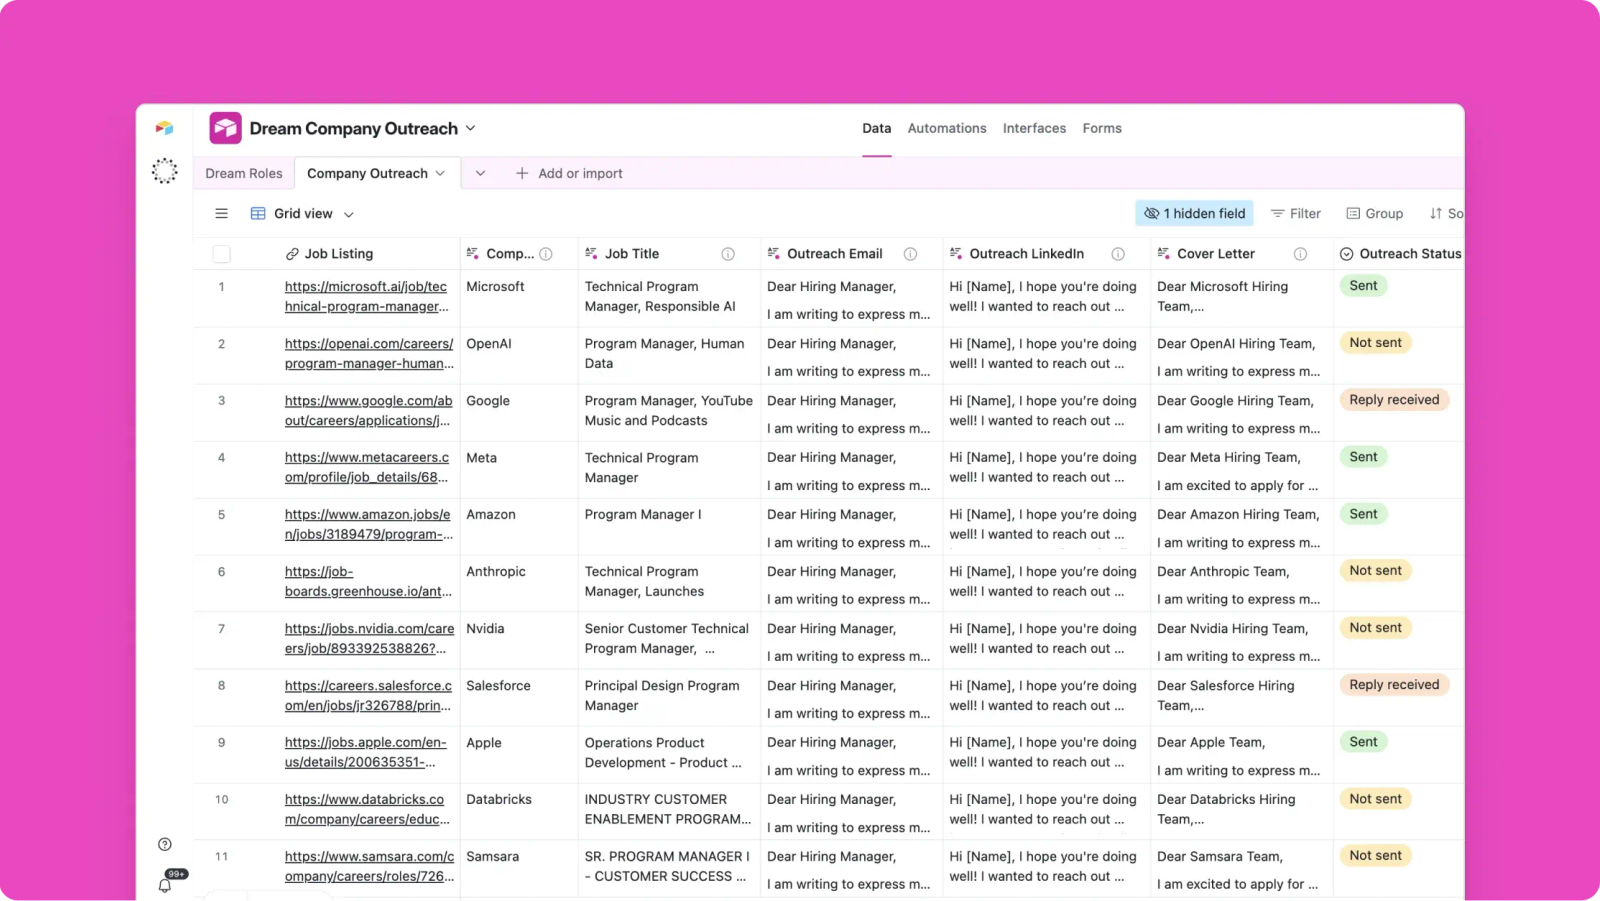Open the Company Outreach table tab dropdown
This screenshot has width=1600, height=901.
pos(440,173)
